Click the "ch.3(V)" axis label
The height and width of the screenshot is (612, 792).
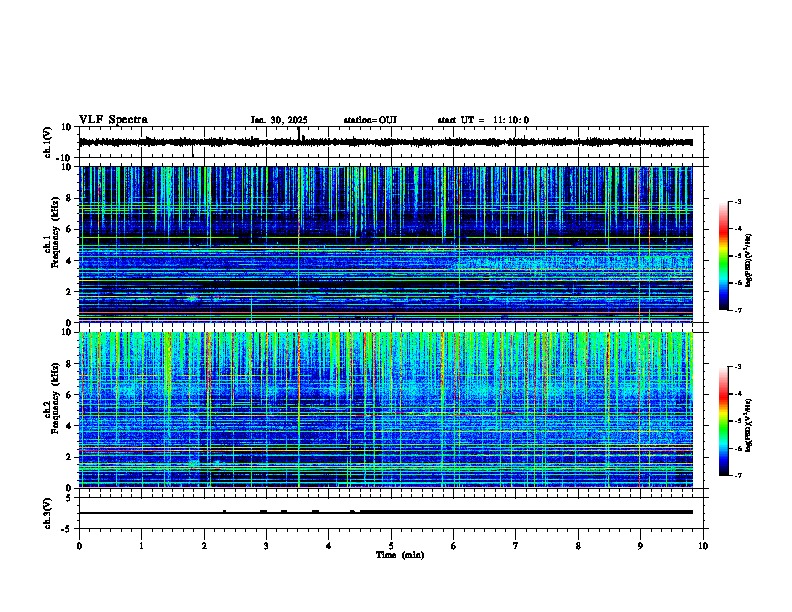point(48,513)
